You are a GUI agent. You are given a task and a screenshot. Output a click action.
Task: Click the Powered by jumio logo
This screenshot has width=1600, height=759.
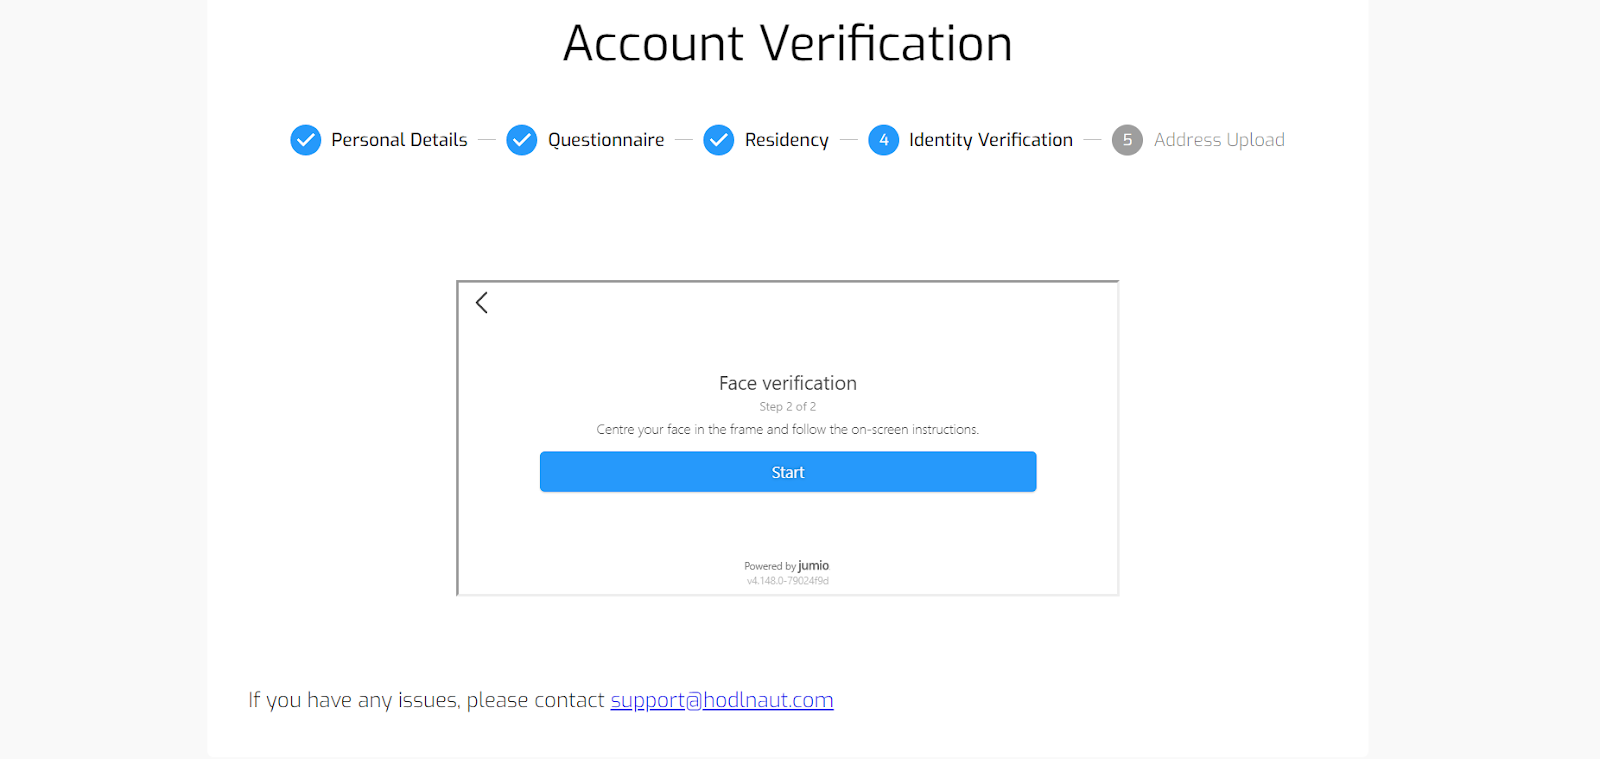pos(787,566)
